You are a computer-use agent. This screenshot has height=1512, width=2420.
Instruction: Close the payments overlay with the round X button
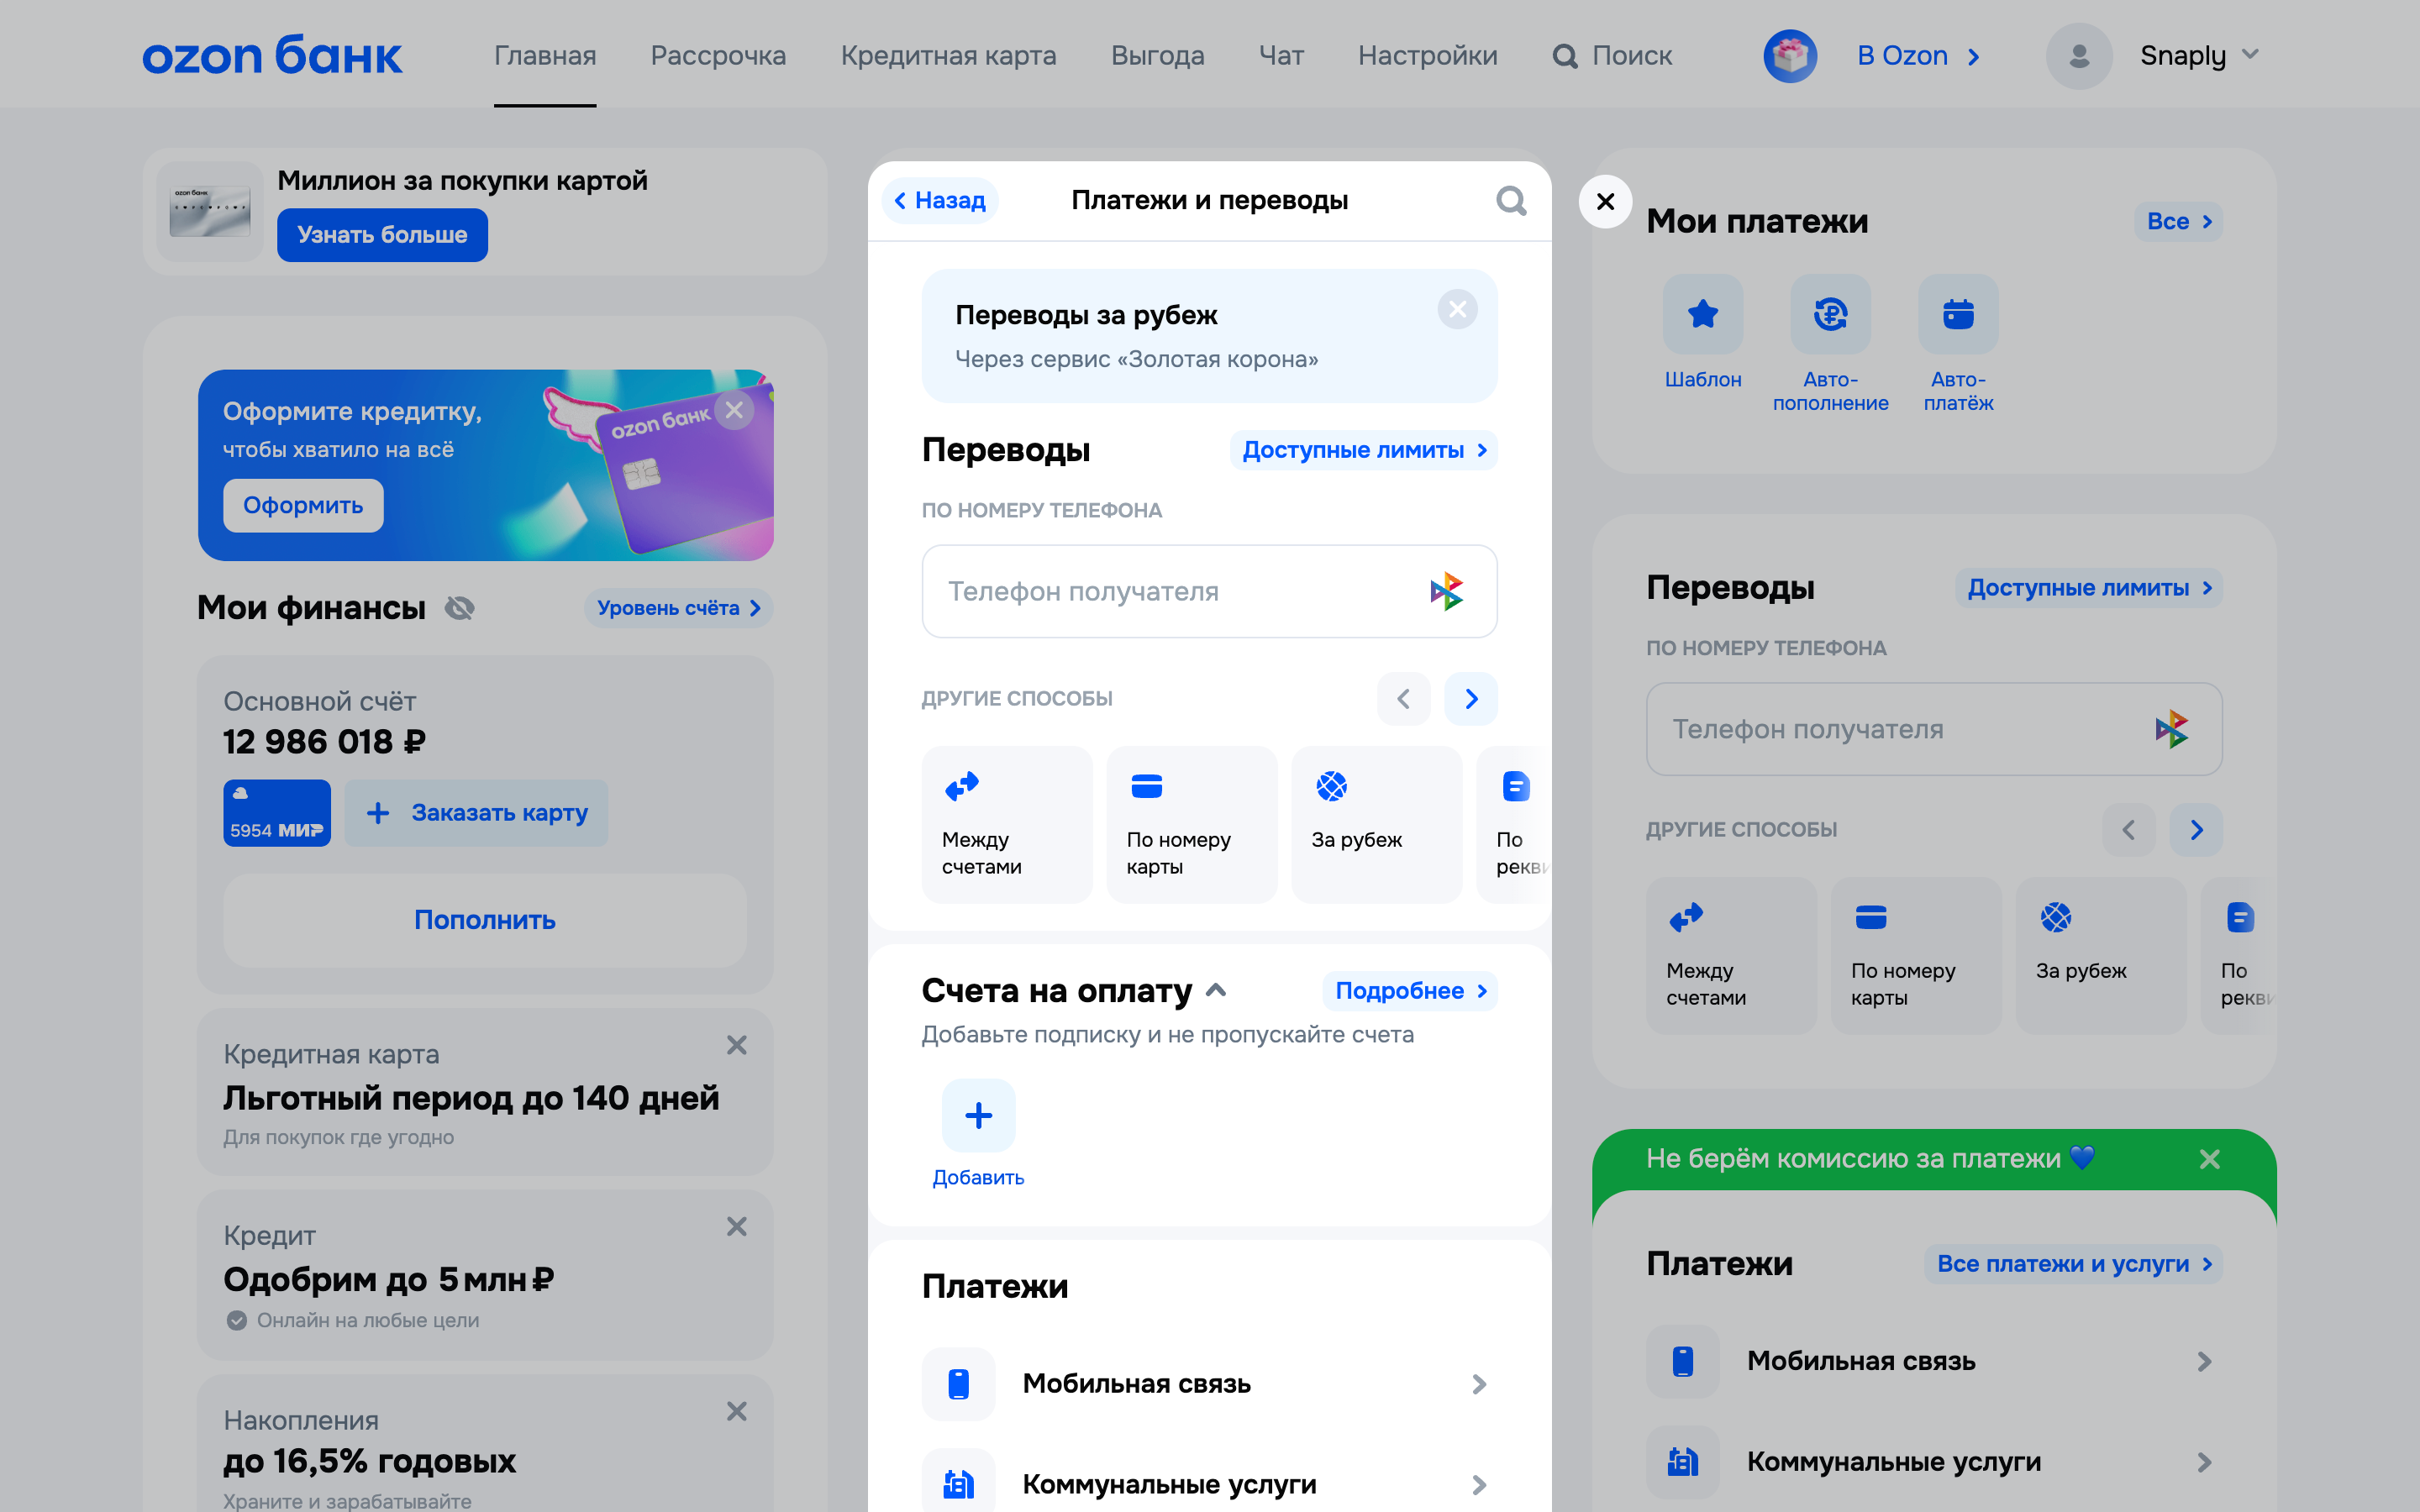(x=1605, y=202)
